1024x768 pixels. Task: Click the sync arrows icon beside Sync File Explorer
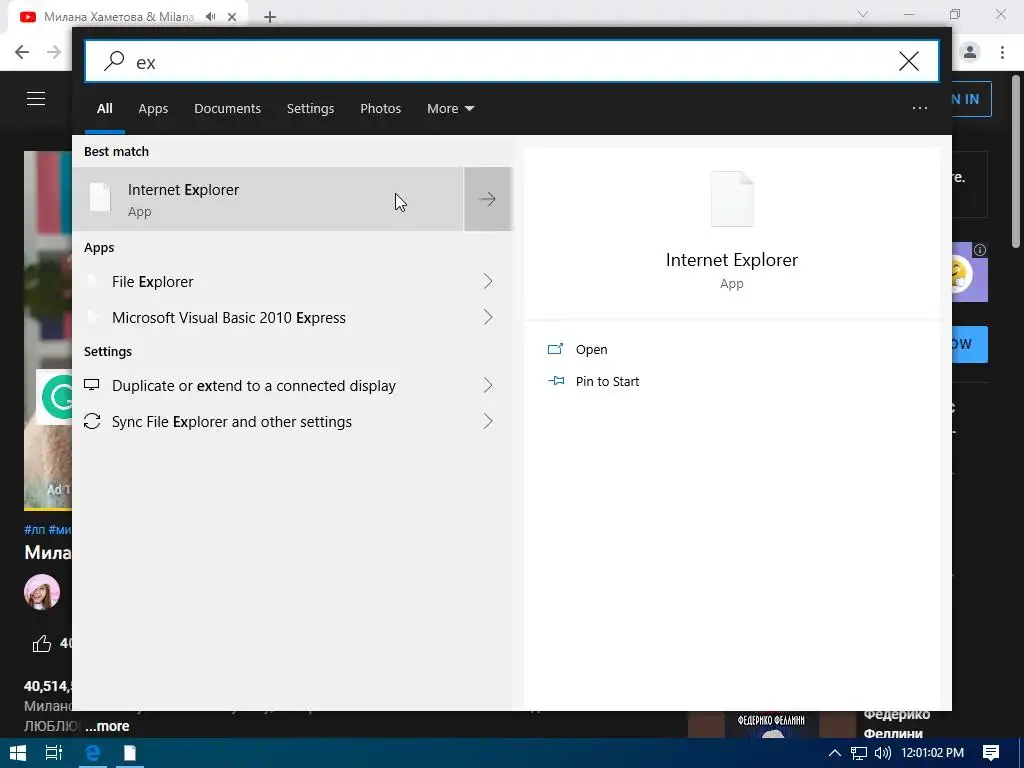pyautogui.click(x=92, y=421)
